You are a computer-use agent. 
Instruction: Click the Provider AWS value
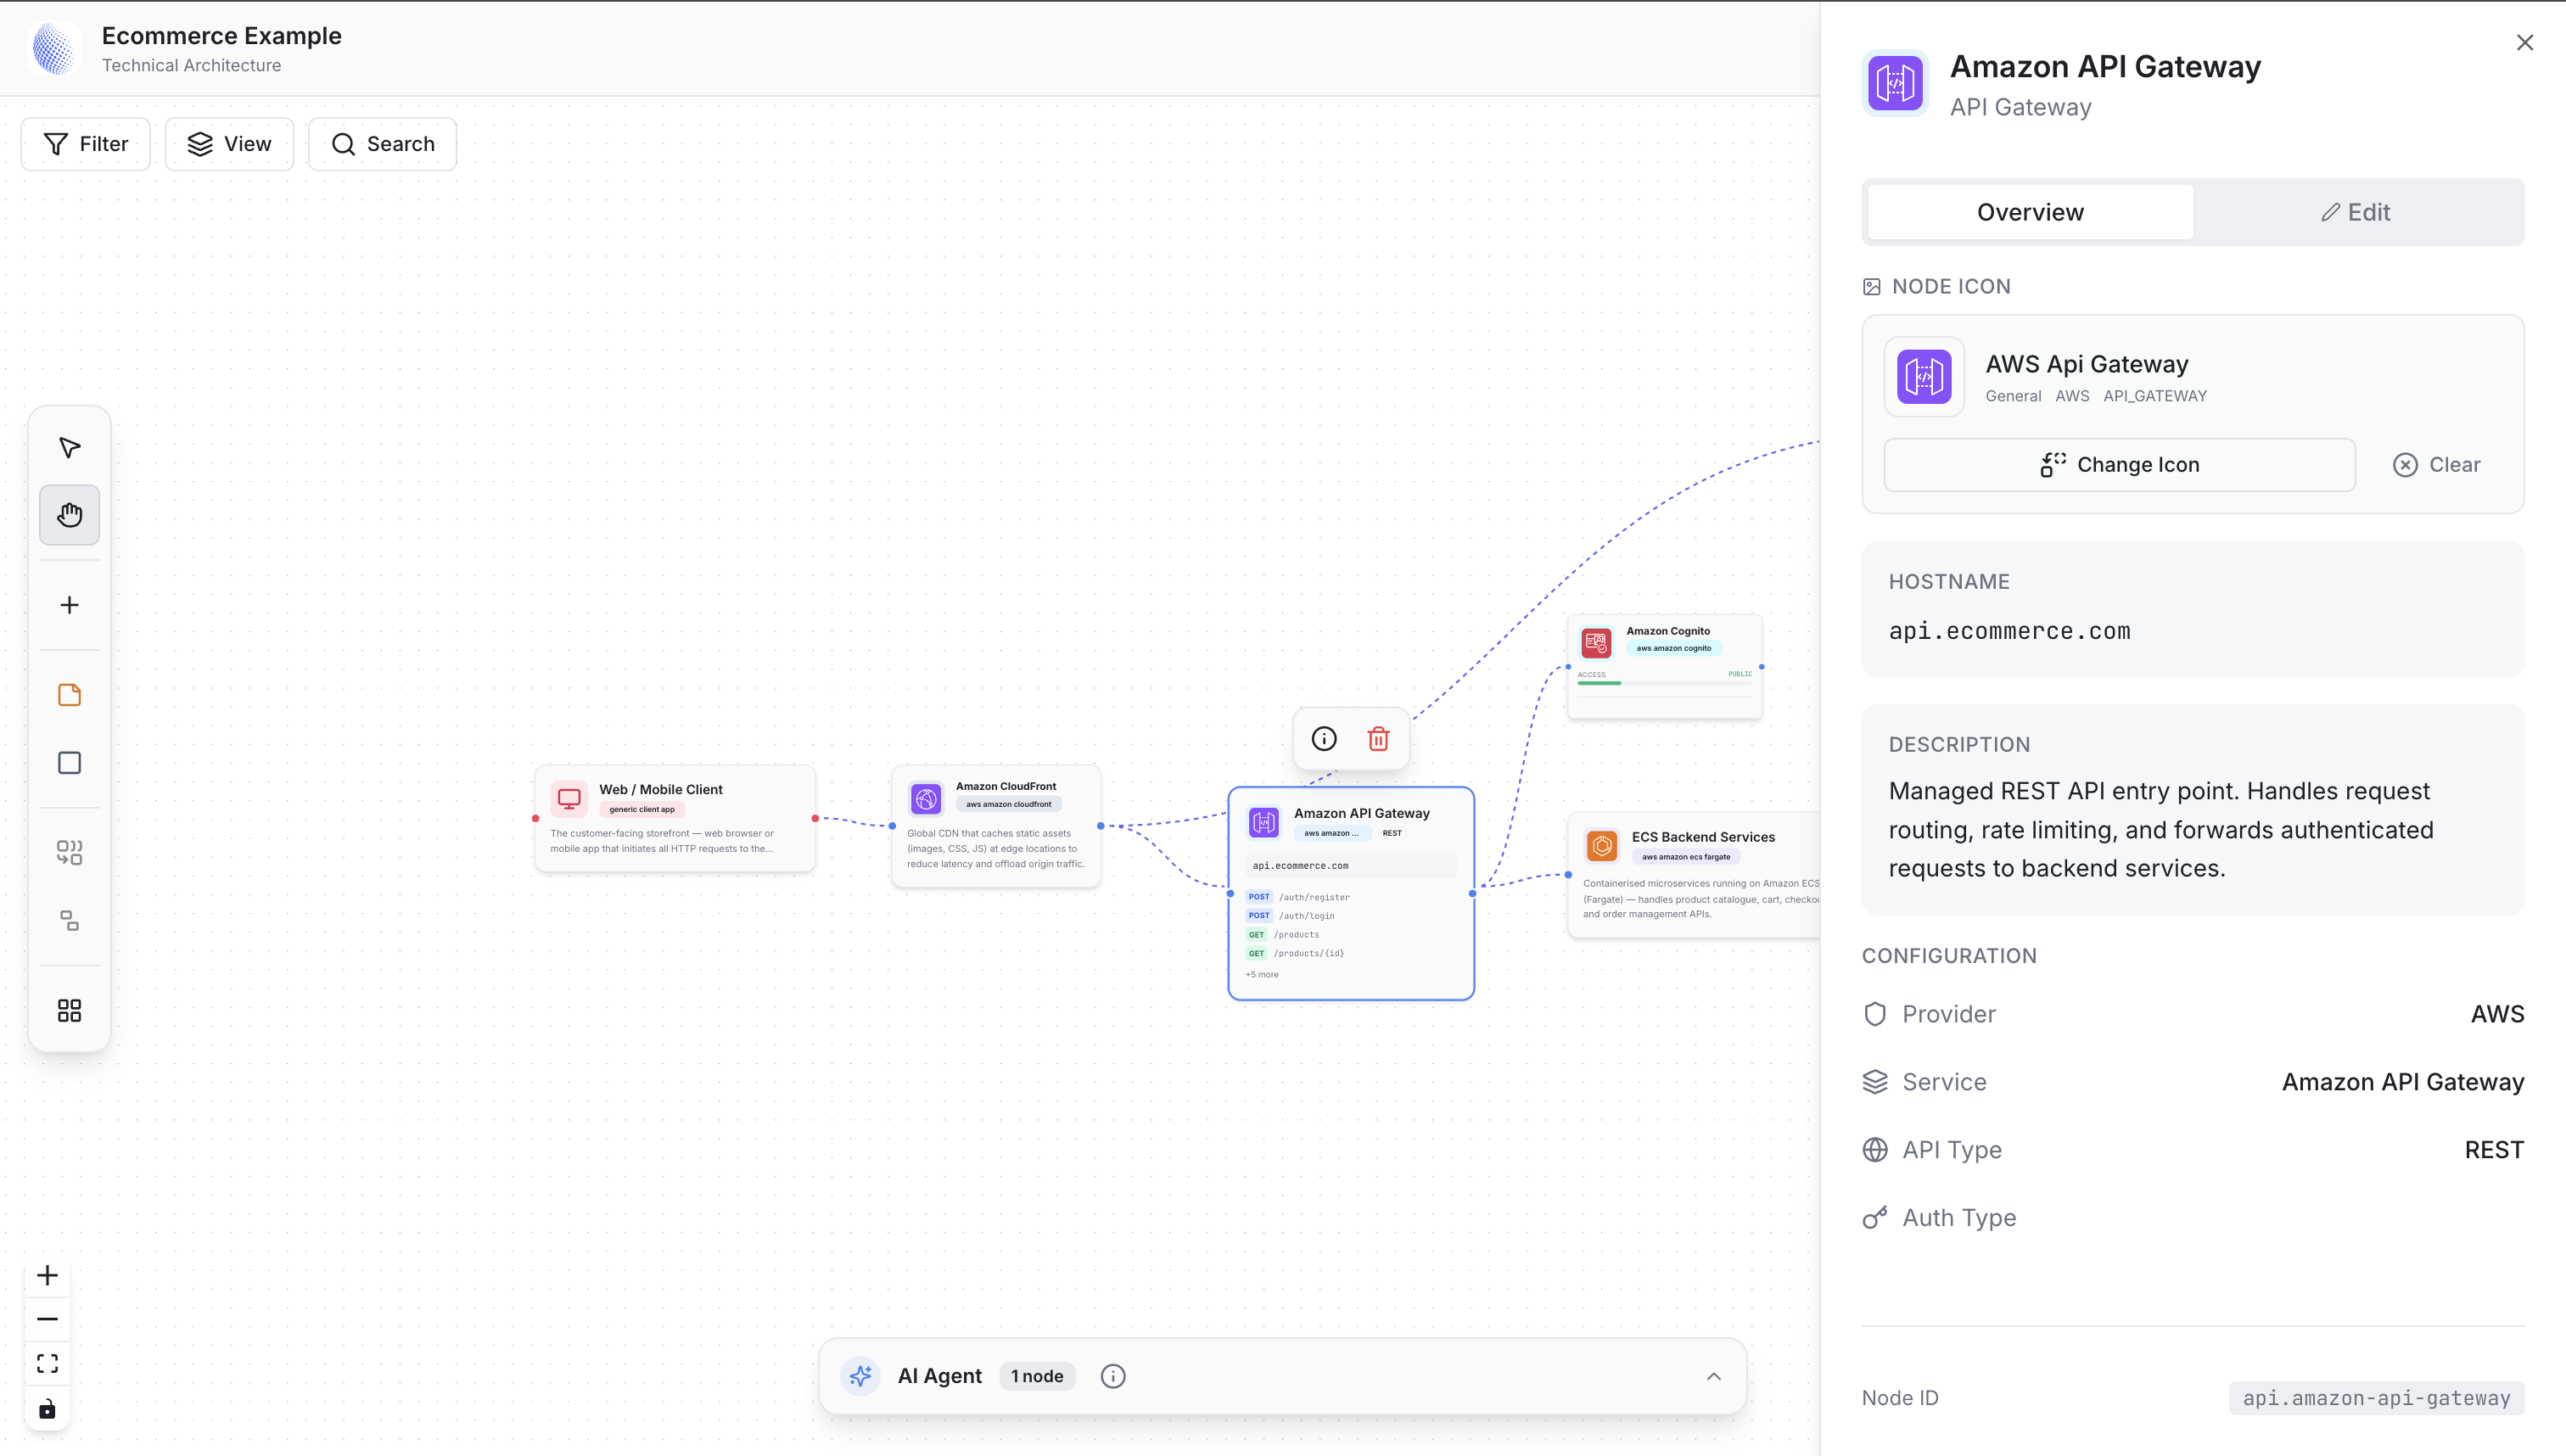(x=2497, y=1014)
